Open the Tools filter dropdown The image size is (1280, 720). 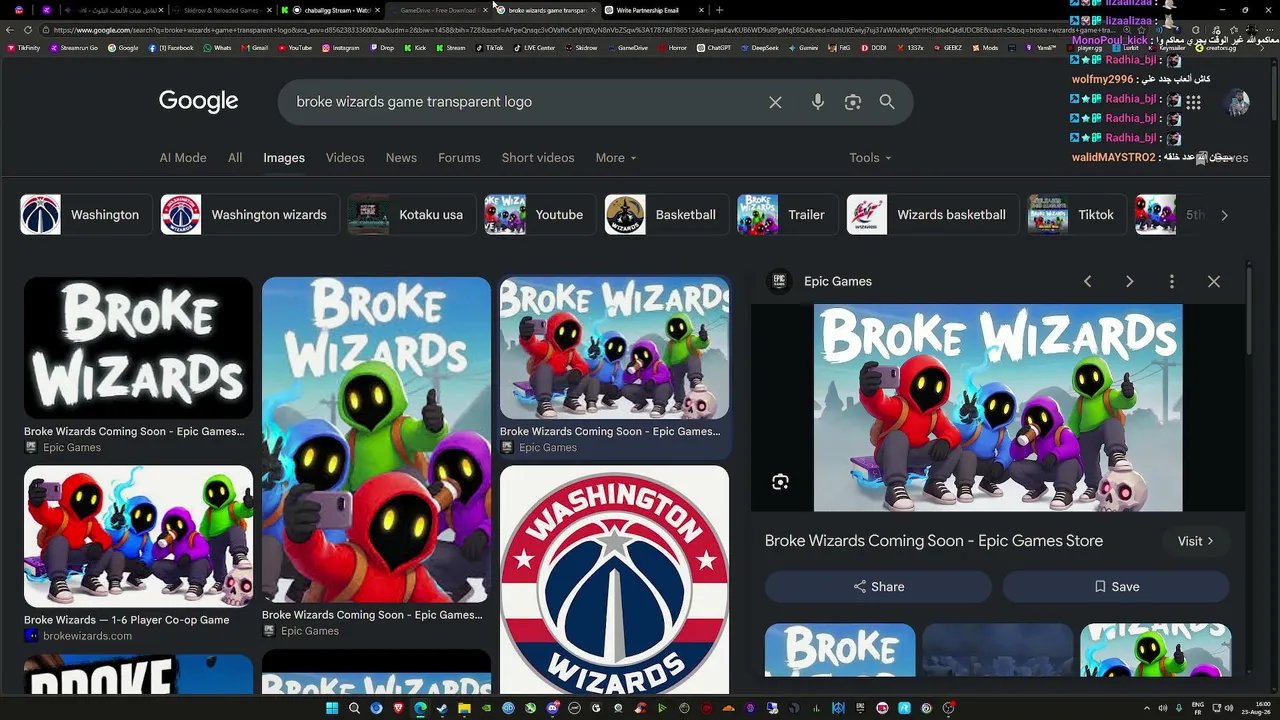click(x=870, y=158)
